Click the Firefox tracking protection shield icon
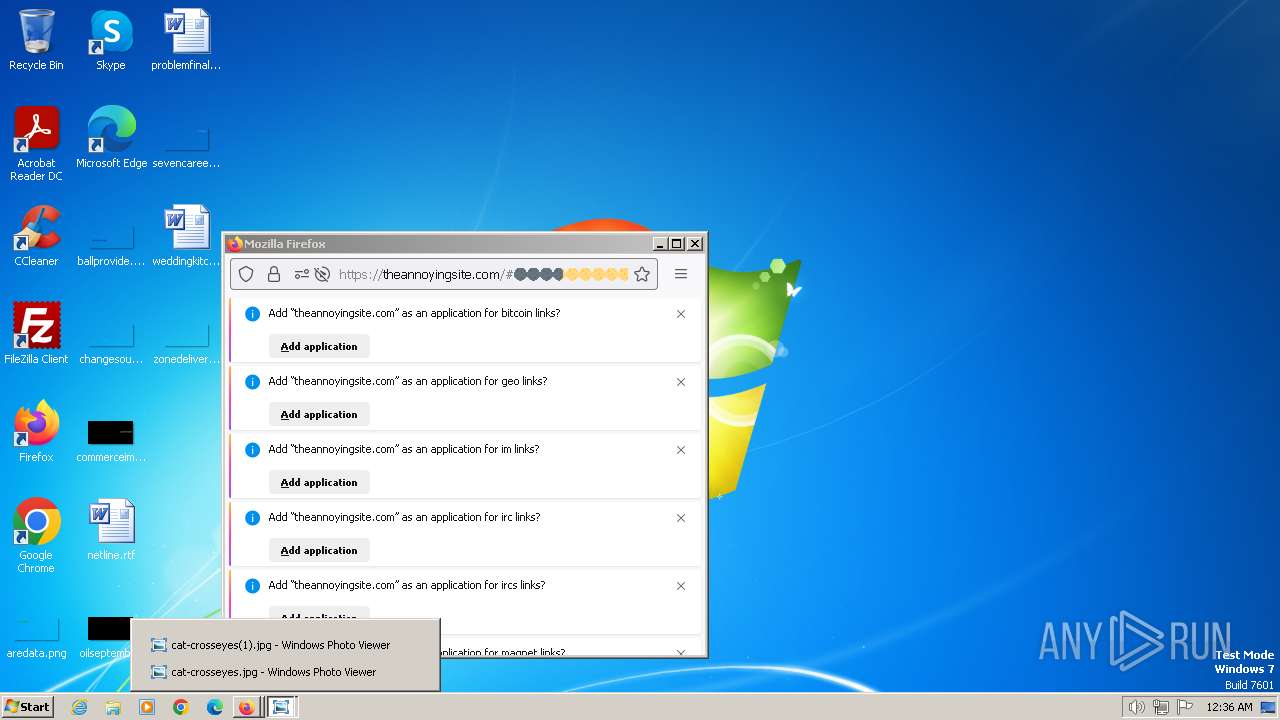 point(246,274)
